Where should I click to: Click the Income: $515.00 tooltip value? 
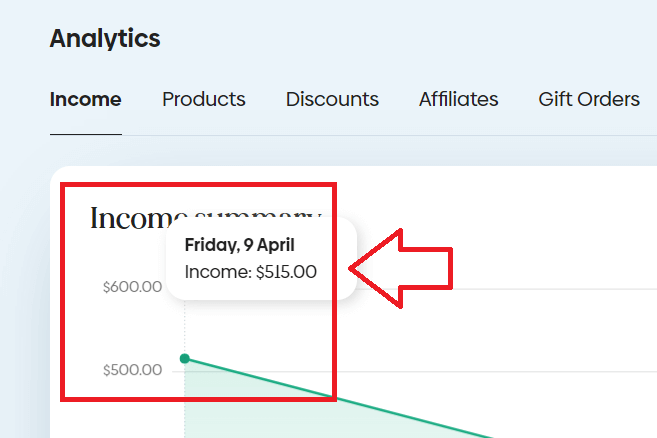tap(250, 271)
